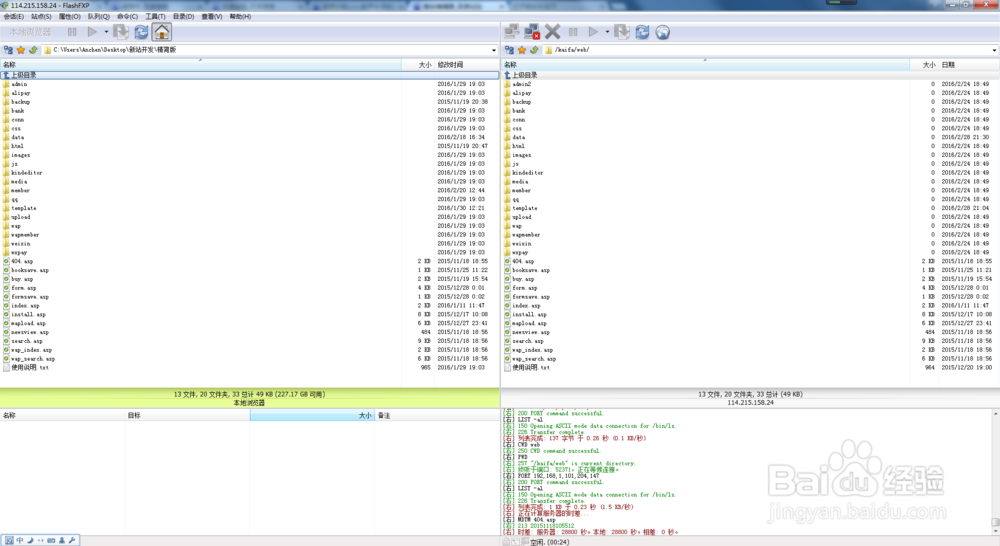This screenshot has width=1000, height=546.
Task: Sort the local list by 修改时间 column header
Action: click(x=450, y=65)
